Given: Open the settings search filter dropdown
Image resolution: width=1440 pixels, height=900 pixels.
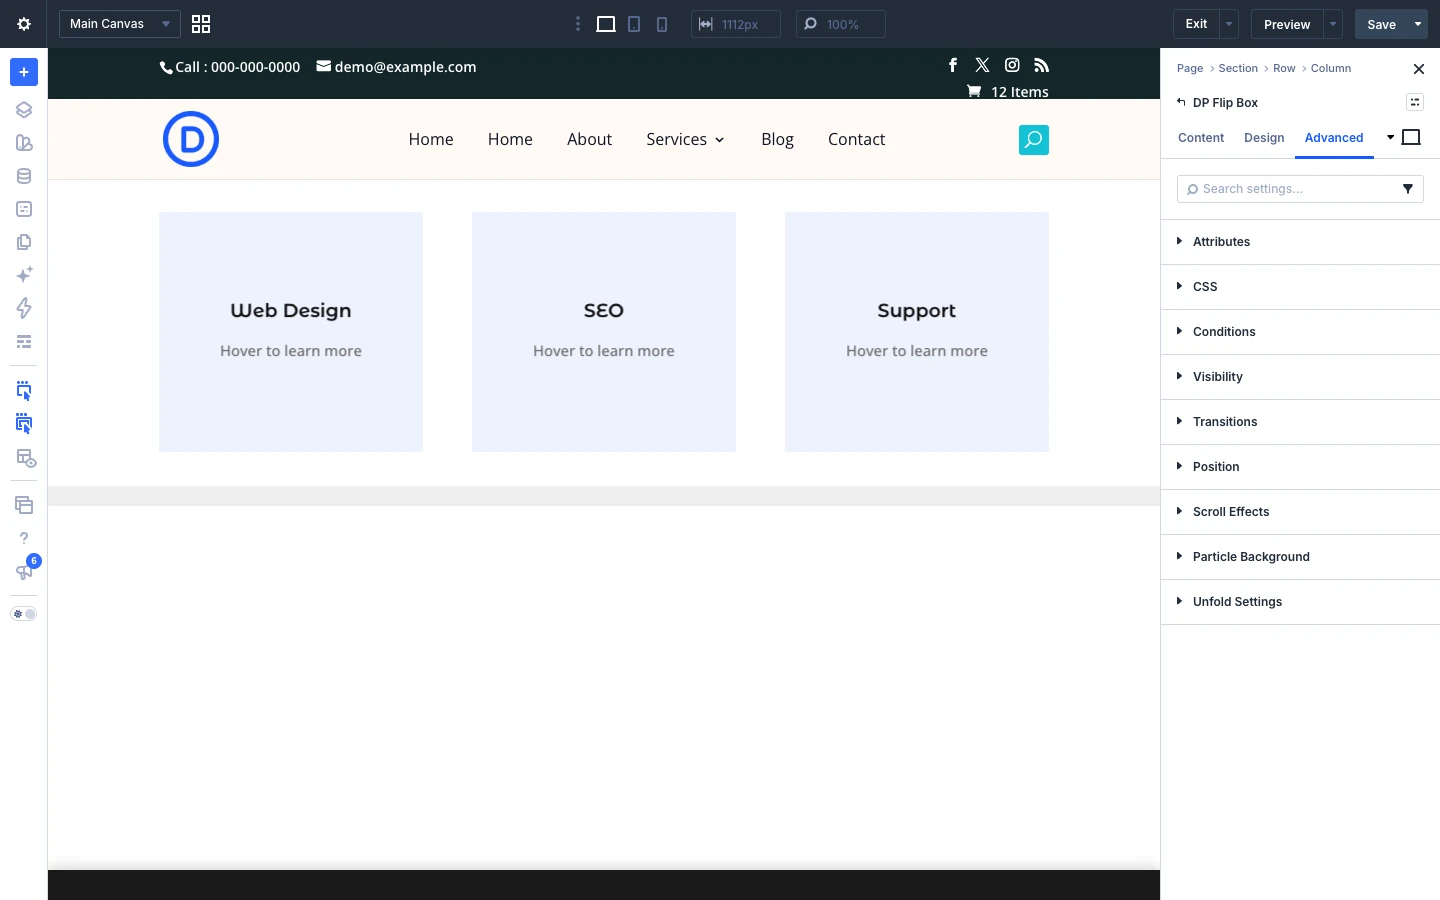Looking at the screenshot, I should [x=1408, y=189].
